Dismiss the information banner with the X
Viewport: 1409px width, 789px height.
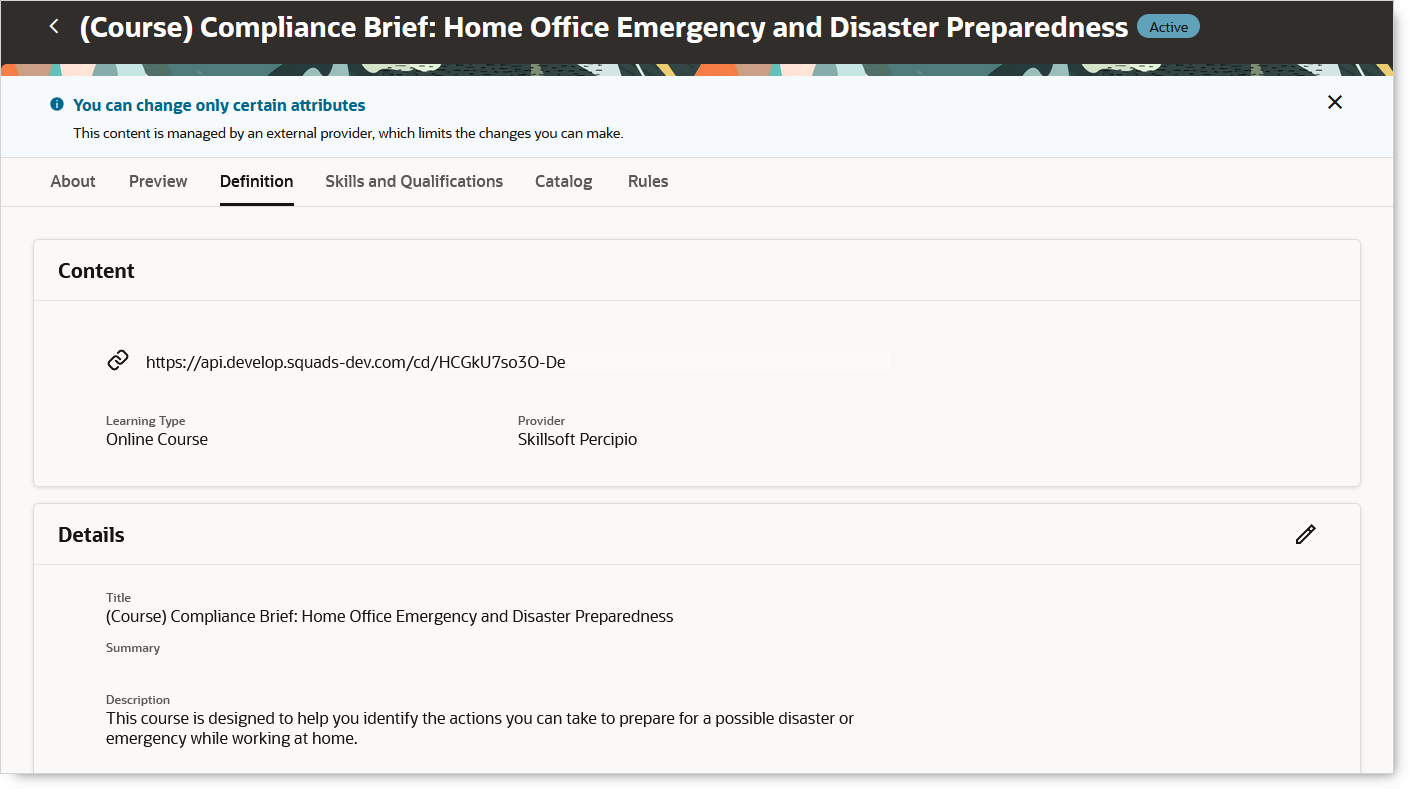[x=1335, y=102]
